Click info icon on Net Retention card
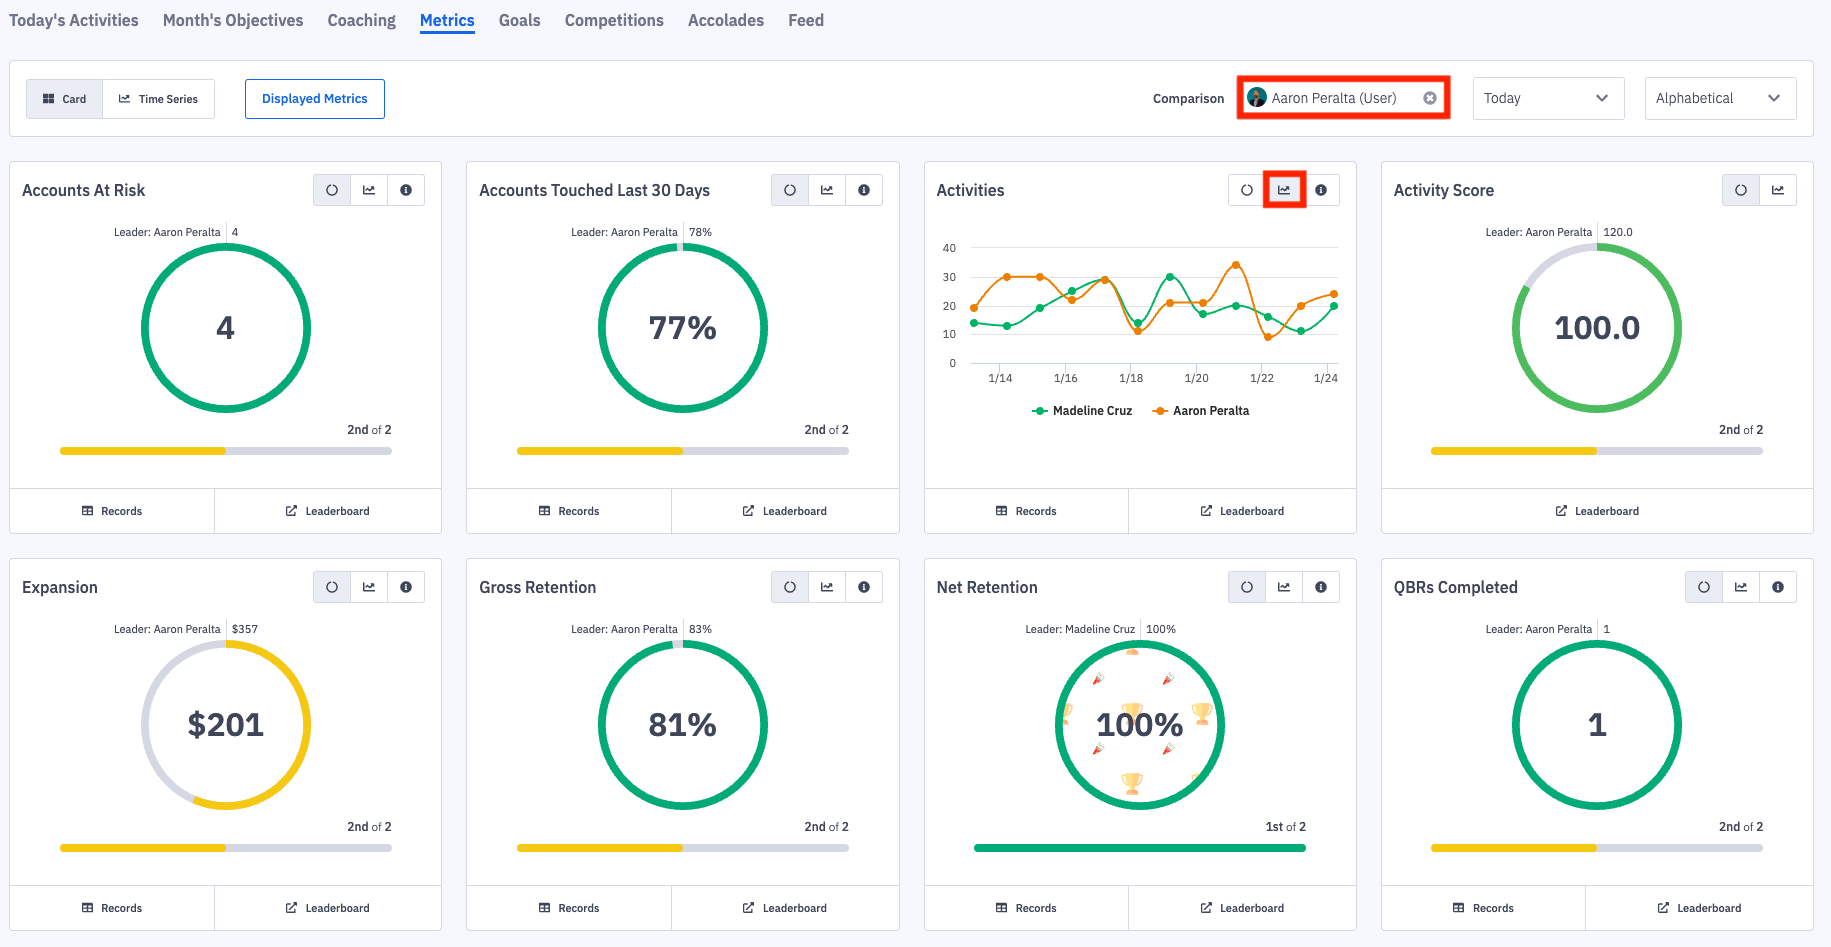1831x947 pixels. pyautogui.click(x=1321, y=587)
